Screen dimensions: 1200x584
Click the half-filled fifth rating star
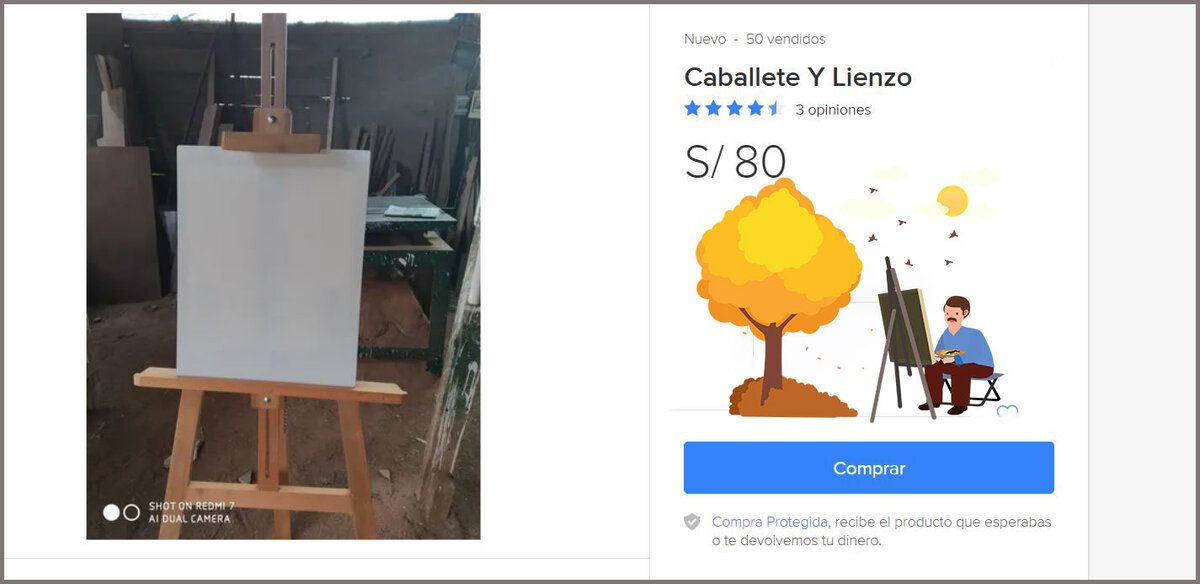pyautogui.click(x=776, y=108)
